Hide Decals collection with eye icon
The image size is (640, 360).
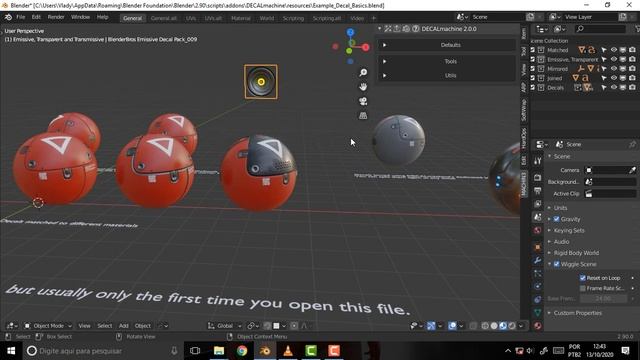point(613,87)
